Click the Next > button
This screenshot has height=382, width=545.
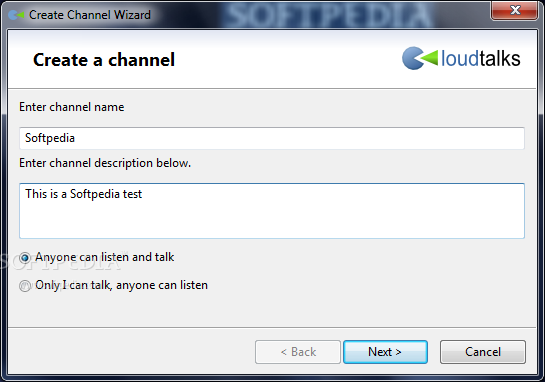click(385, 352)
